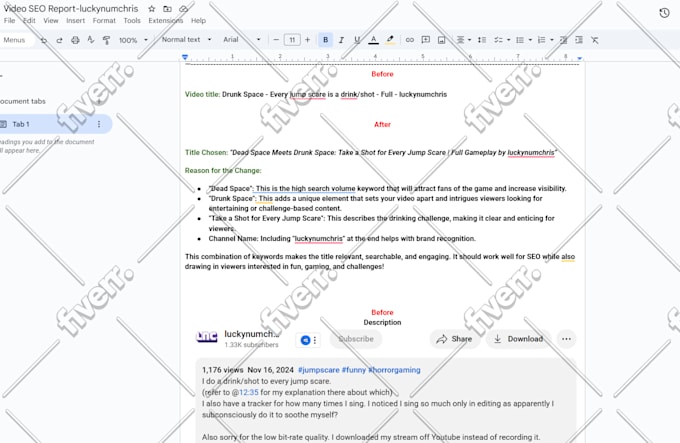This screenshot has height=443, width=680.
Task: Open Tab 1 more options menu
Action: pos(99,124)
